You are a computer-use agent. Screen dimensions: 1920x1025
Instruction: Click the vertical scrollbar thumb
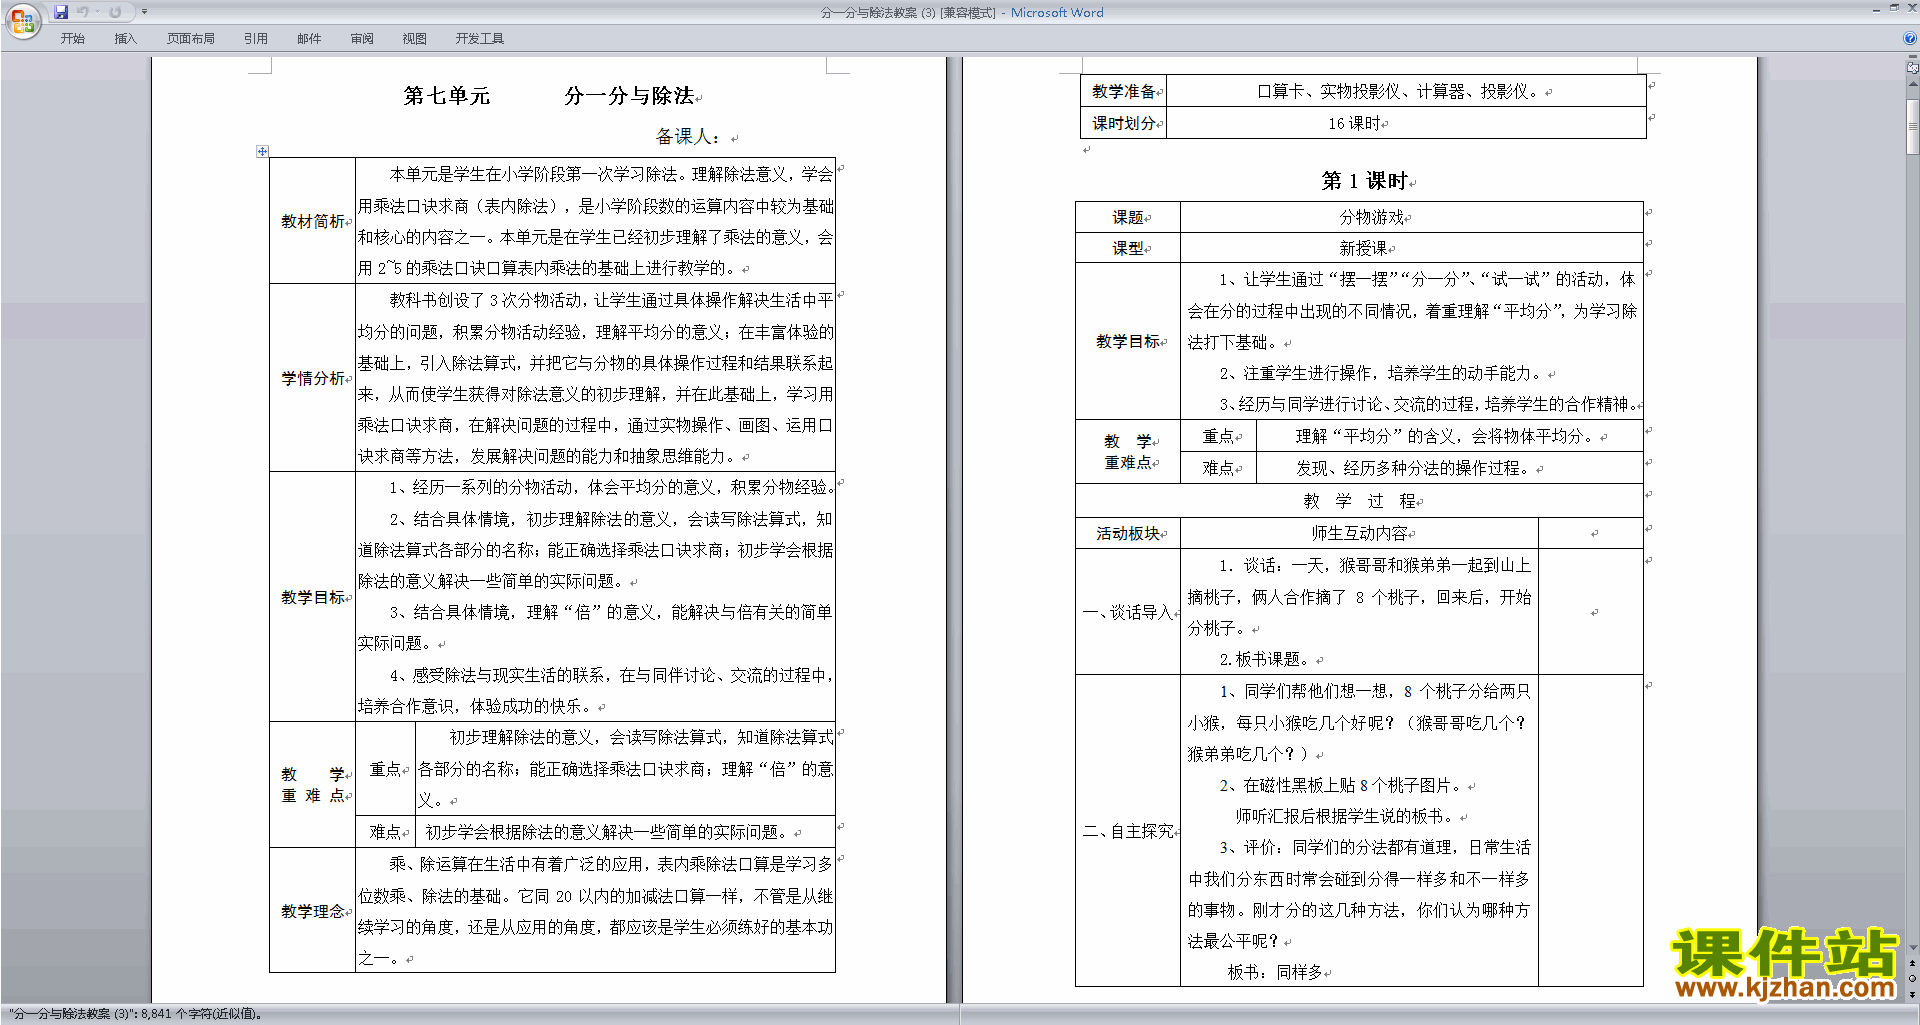click(x=1912, y=126)
